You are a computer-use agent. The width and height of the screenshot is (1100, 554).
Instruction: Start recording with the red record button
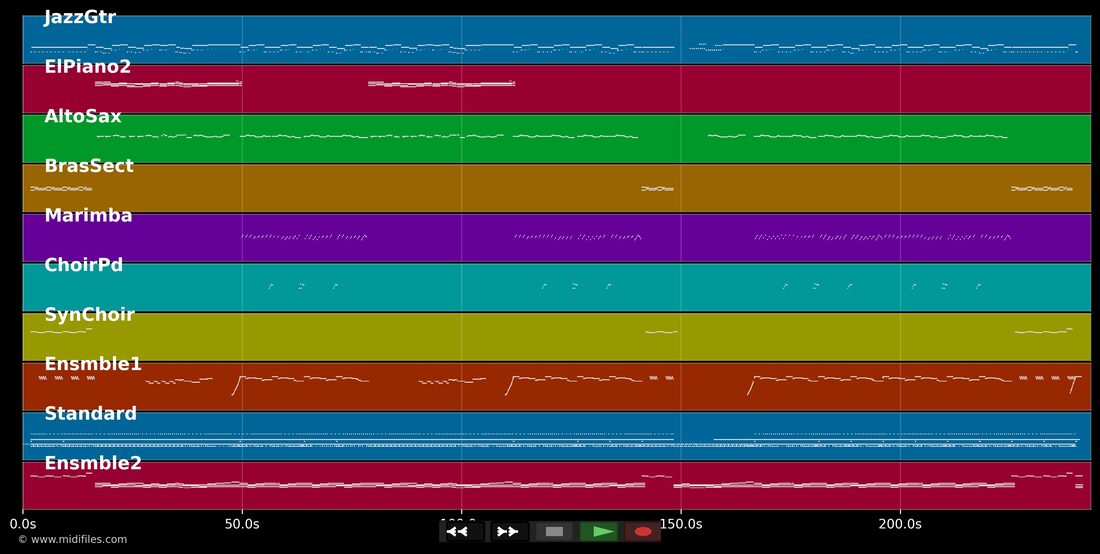(x=643, y=532)
